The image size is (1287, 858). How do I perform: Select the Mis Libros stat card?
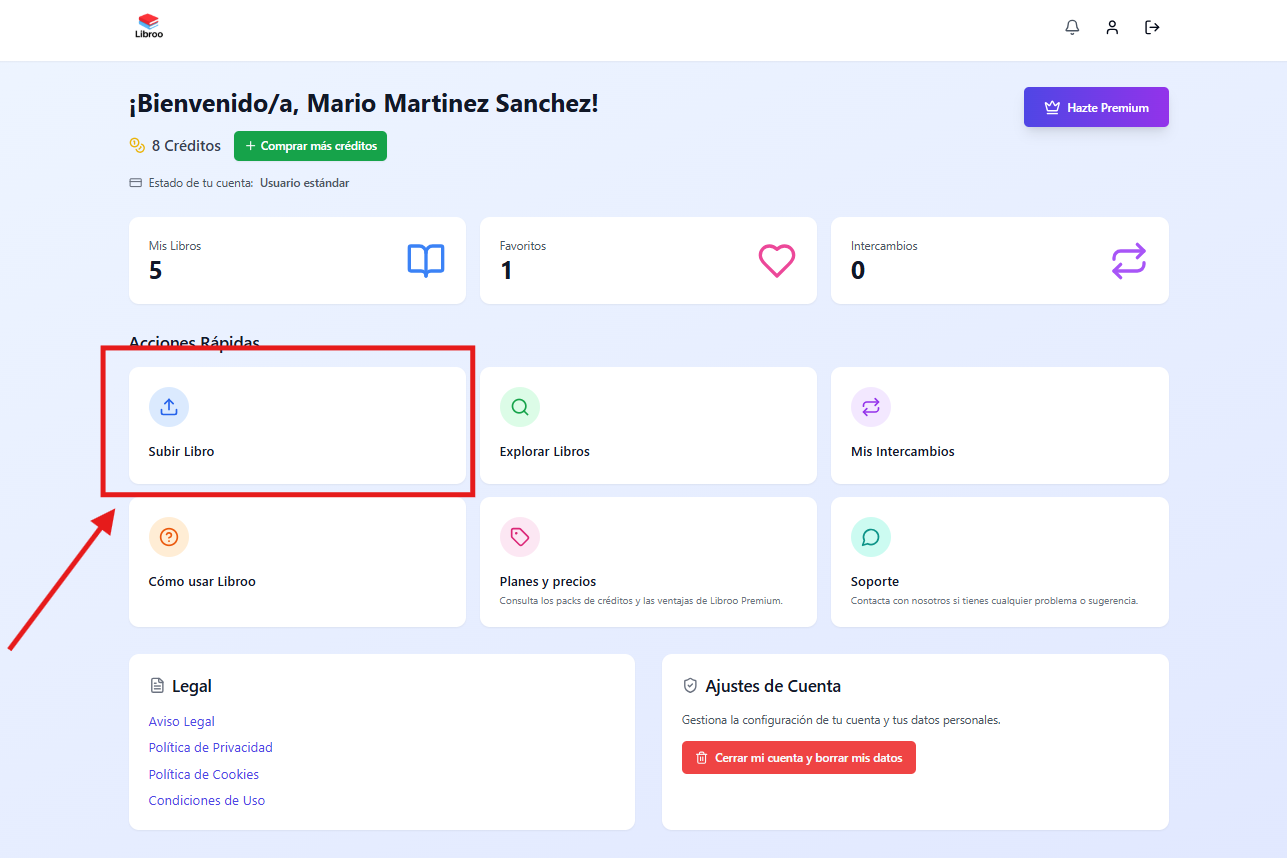(x=297, y=261)
